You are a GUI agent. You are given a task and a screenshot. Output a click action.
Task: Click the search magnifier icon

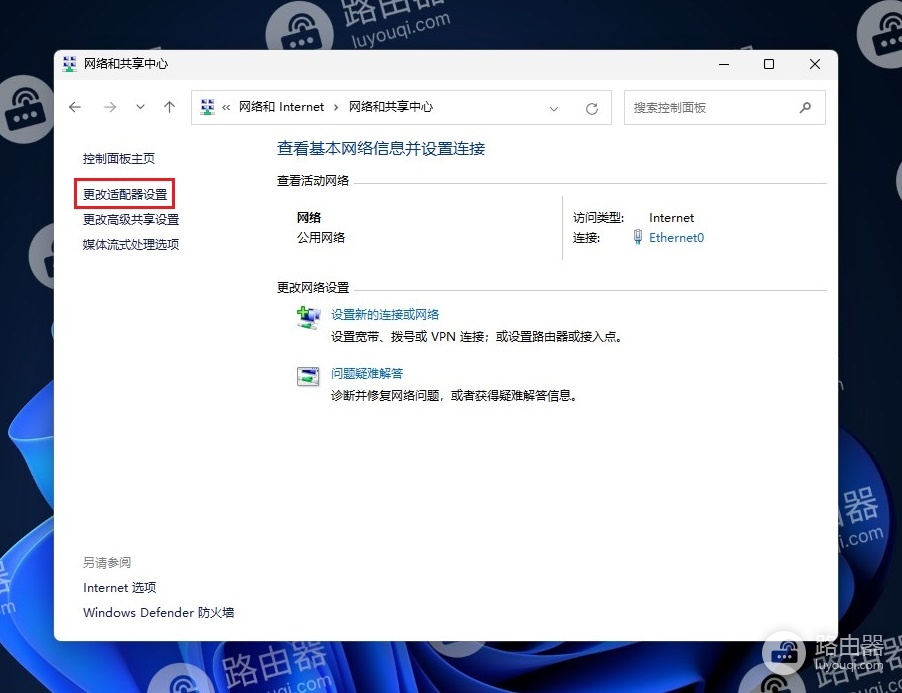point(805,108)
